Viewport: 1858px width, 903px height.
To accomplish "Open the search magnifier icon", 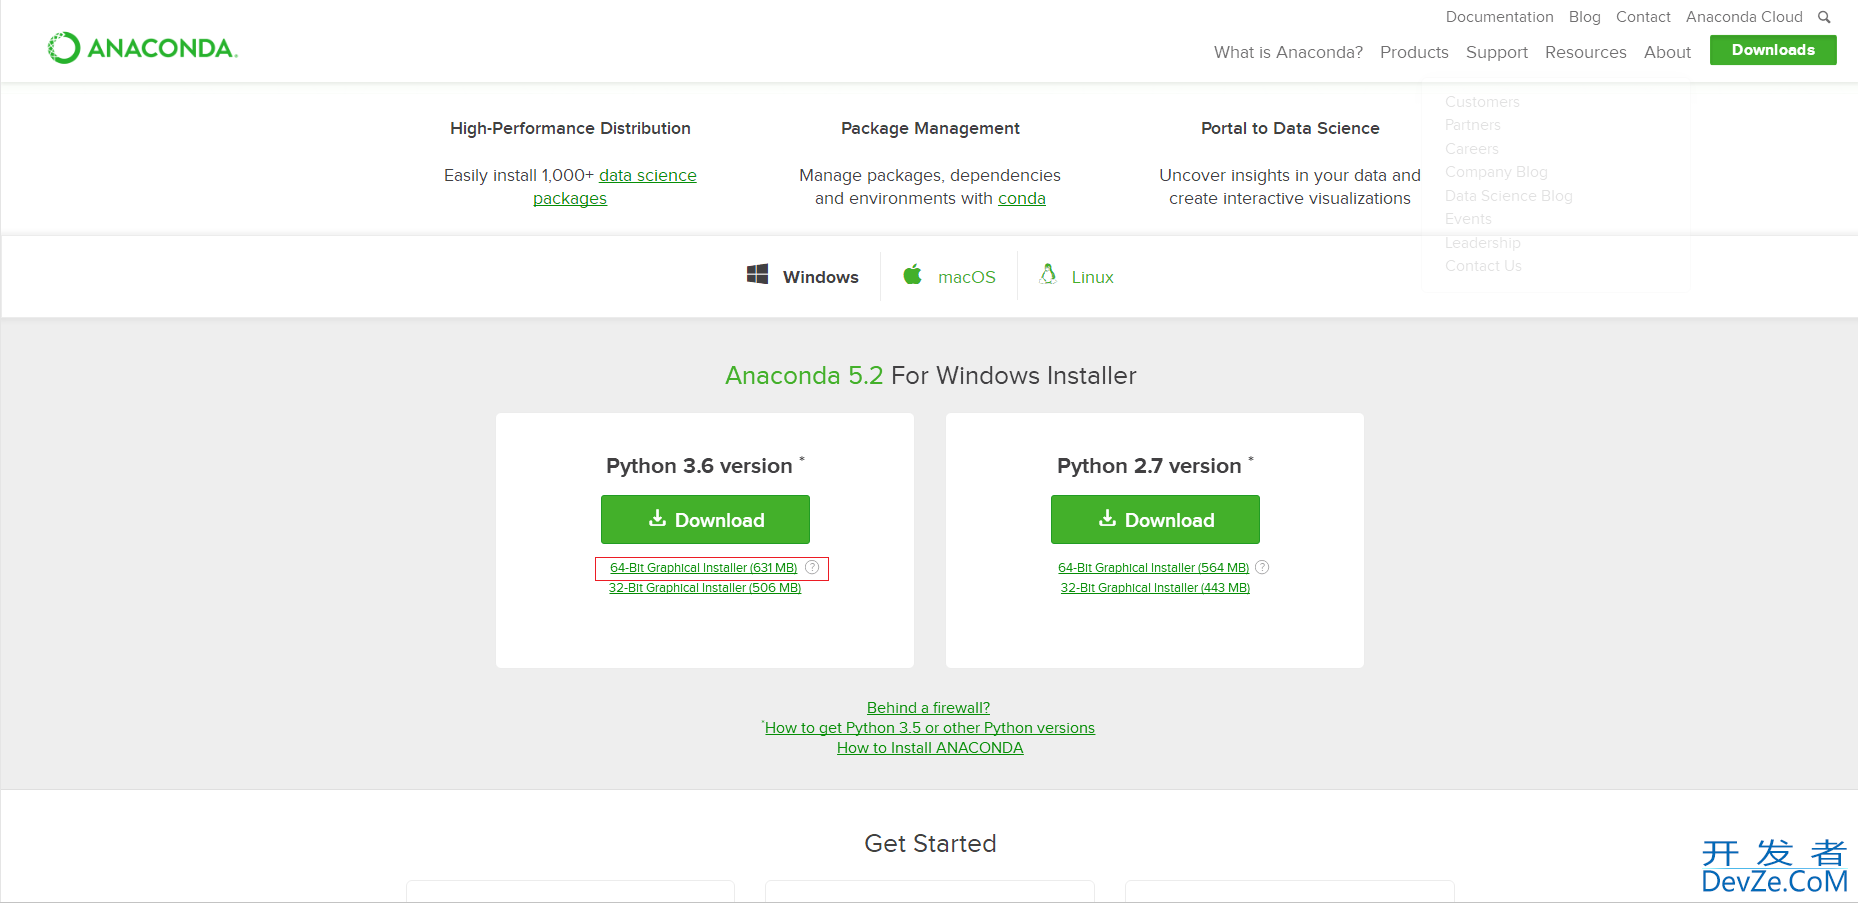I will click(1824, 17).
